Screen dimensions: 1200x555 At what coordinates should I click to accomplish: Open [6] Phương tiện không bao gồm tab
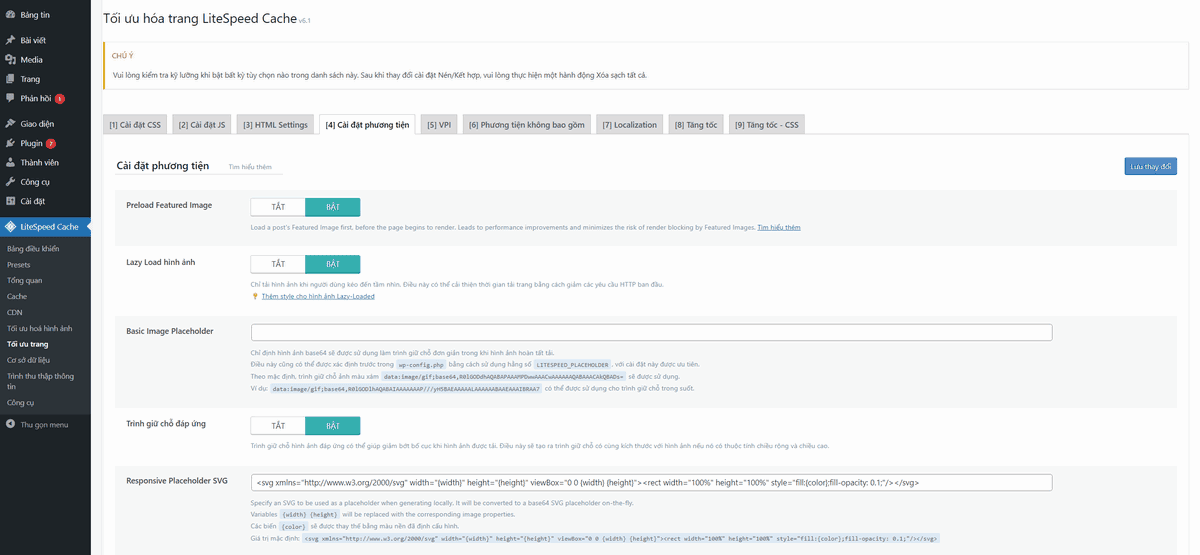(527, 125)
